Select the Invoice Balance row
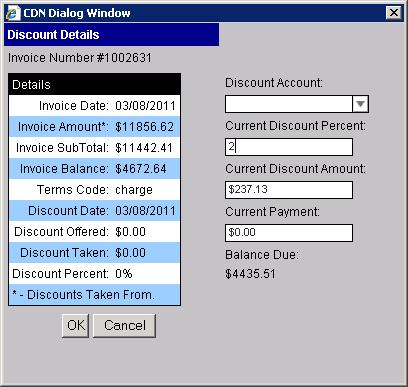Screen dimensions: 408x387 tap(95, 169)
